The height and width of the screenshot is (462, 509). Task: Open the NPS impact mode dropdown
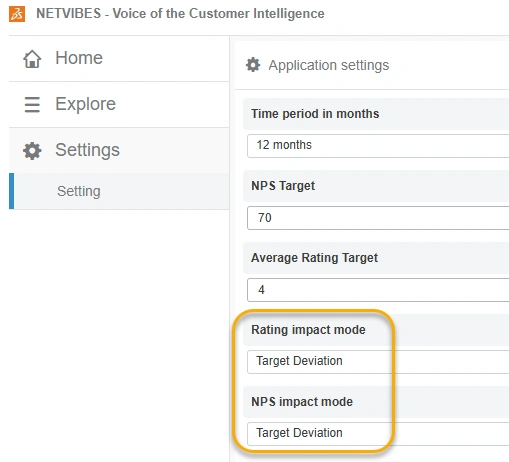378,434
